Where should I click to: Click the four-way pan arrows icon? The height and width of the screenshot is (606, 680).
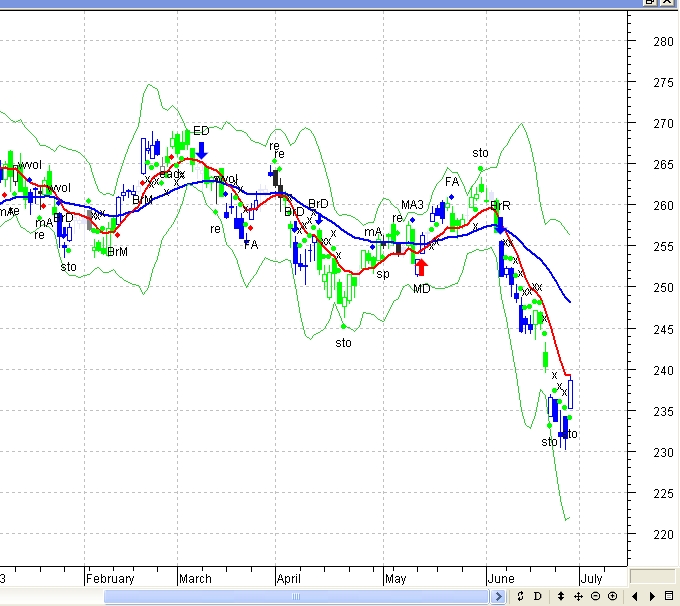(x=578, y=596)
